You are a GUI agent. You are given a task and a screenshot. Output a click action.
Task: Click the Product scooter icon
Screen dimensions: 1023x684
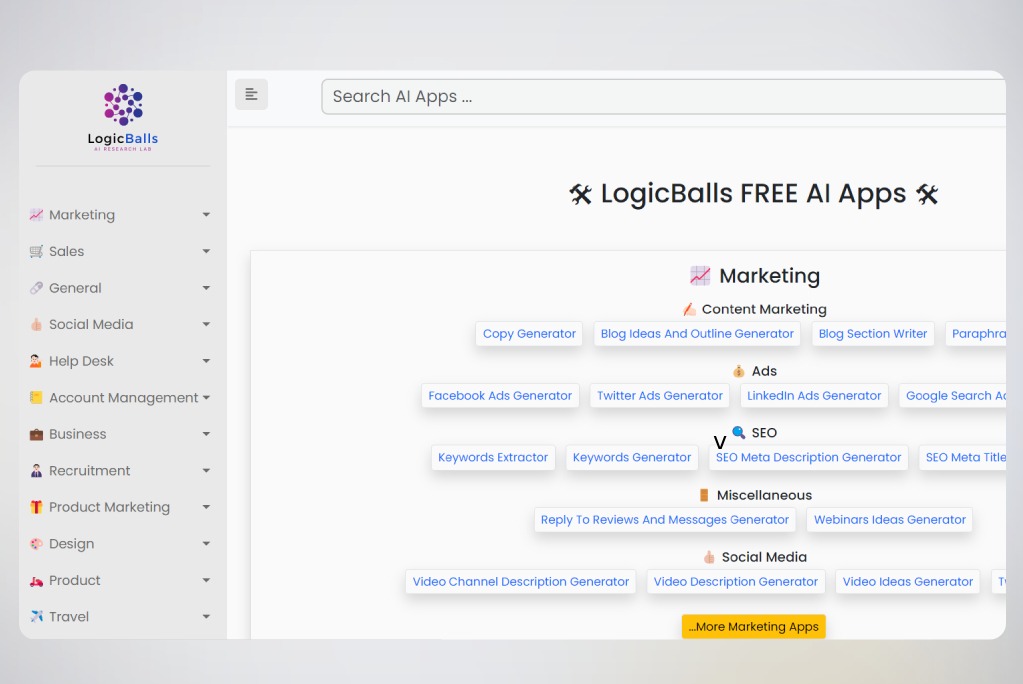point(37,580)
